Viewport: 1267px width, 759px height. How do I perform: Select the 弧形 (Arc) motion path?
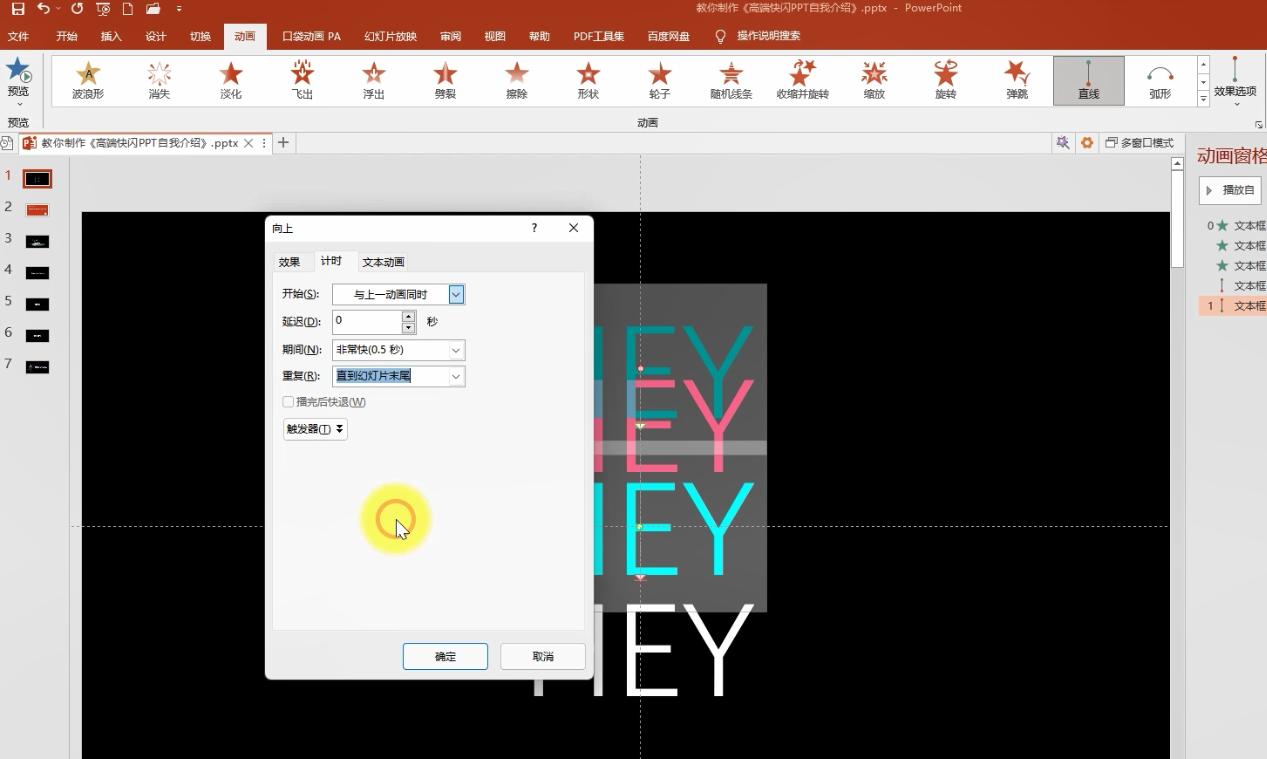coord(1159,79)
